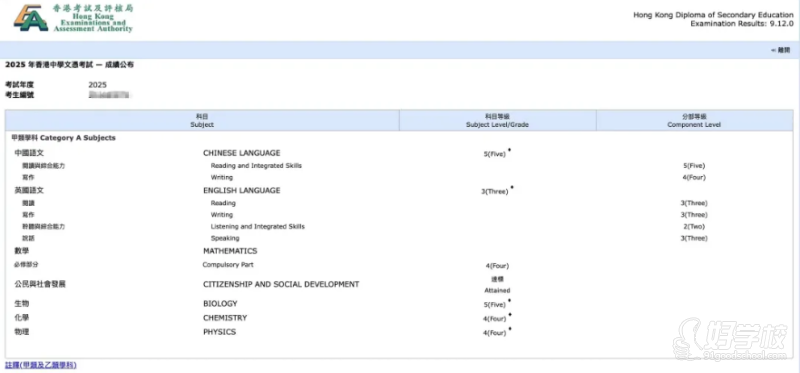The image size is (800, 373).
Task: Click the Subject Level/Grade column header
Action: point(497,120)
